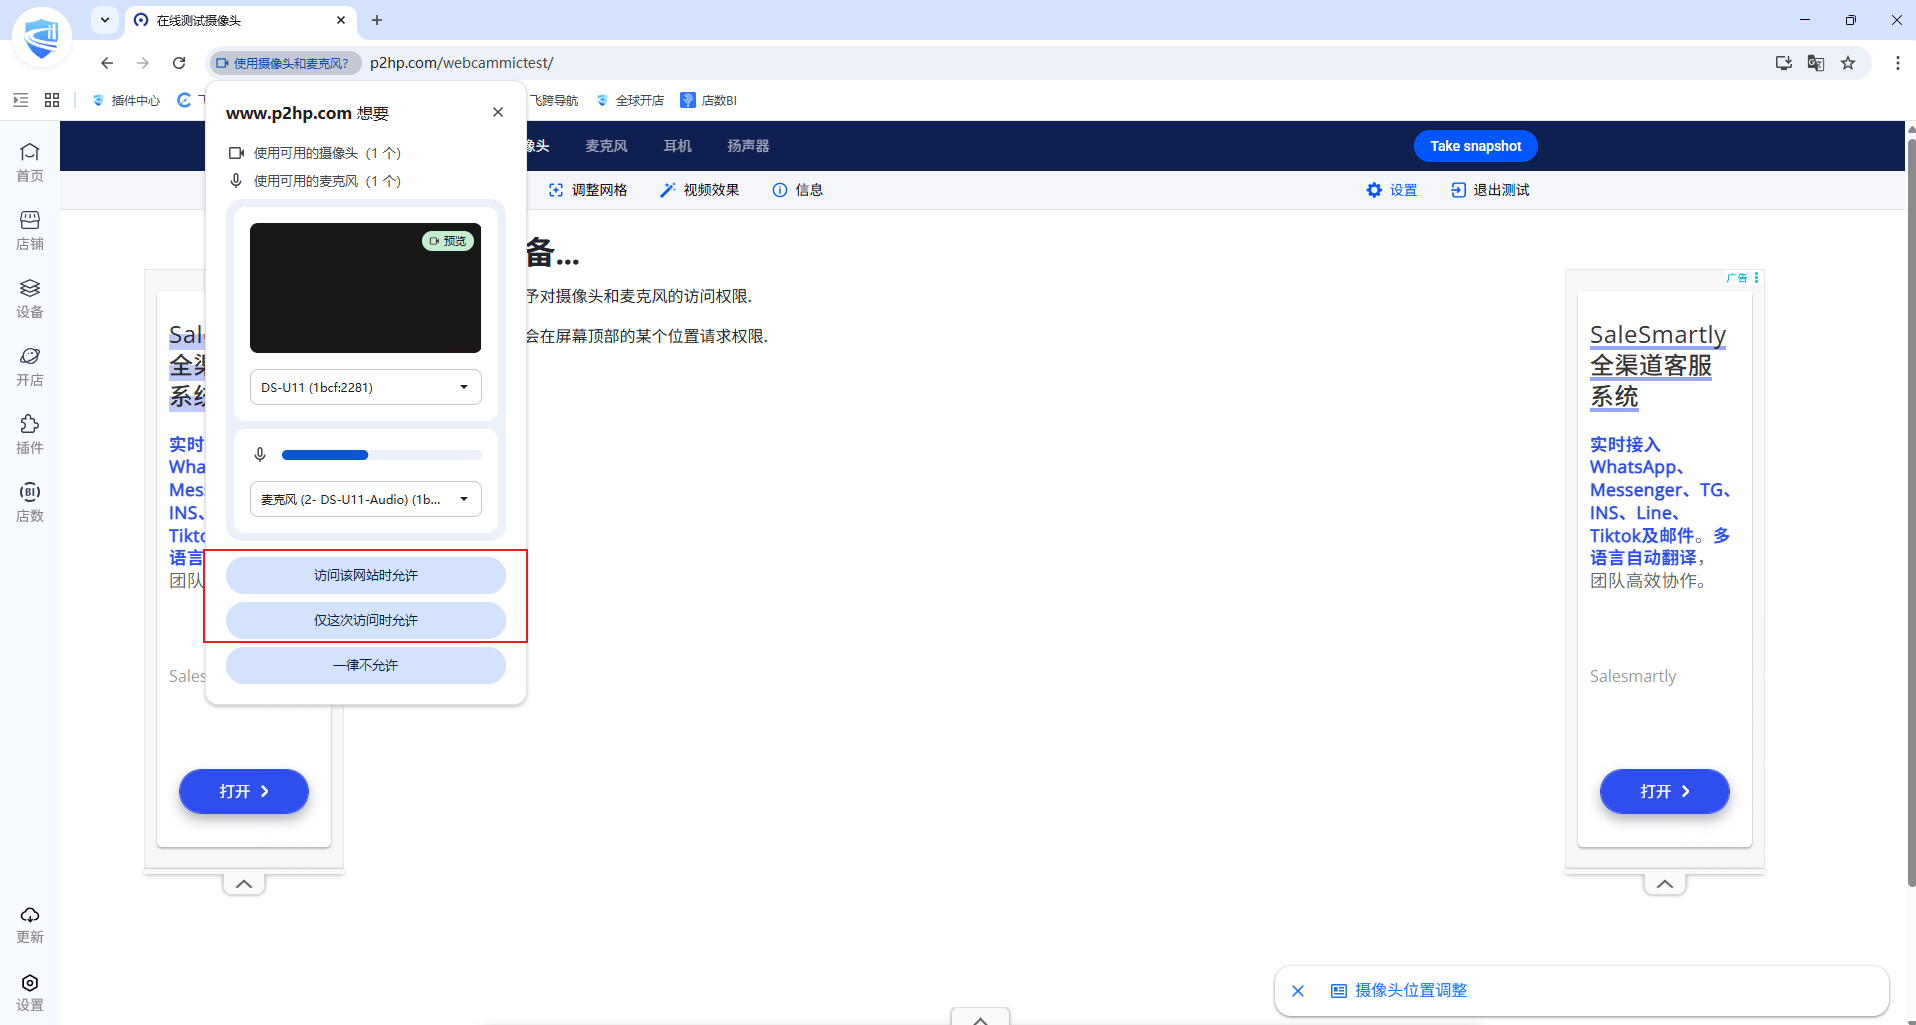This screenshot has height=1025, width=1916.
Task: Switch to the 扬声器 tab
Action: click(x=748, y=146)
